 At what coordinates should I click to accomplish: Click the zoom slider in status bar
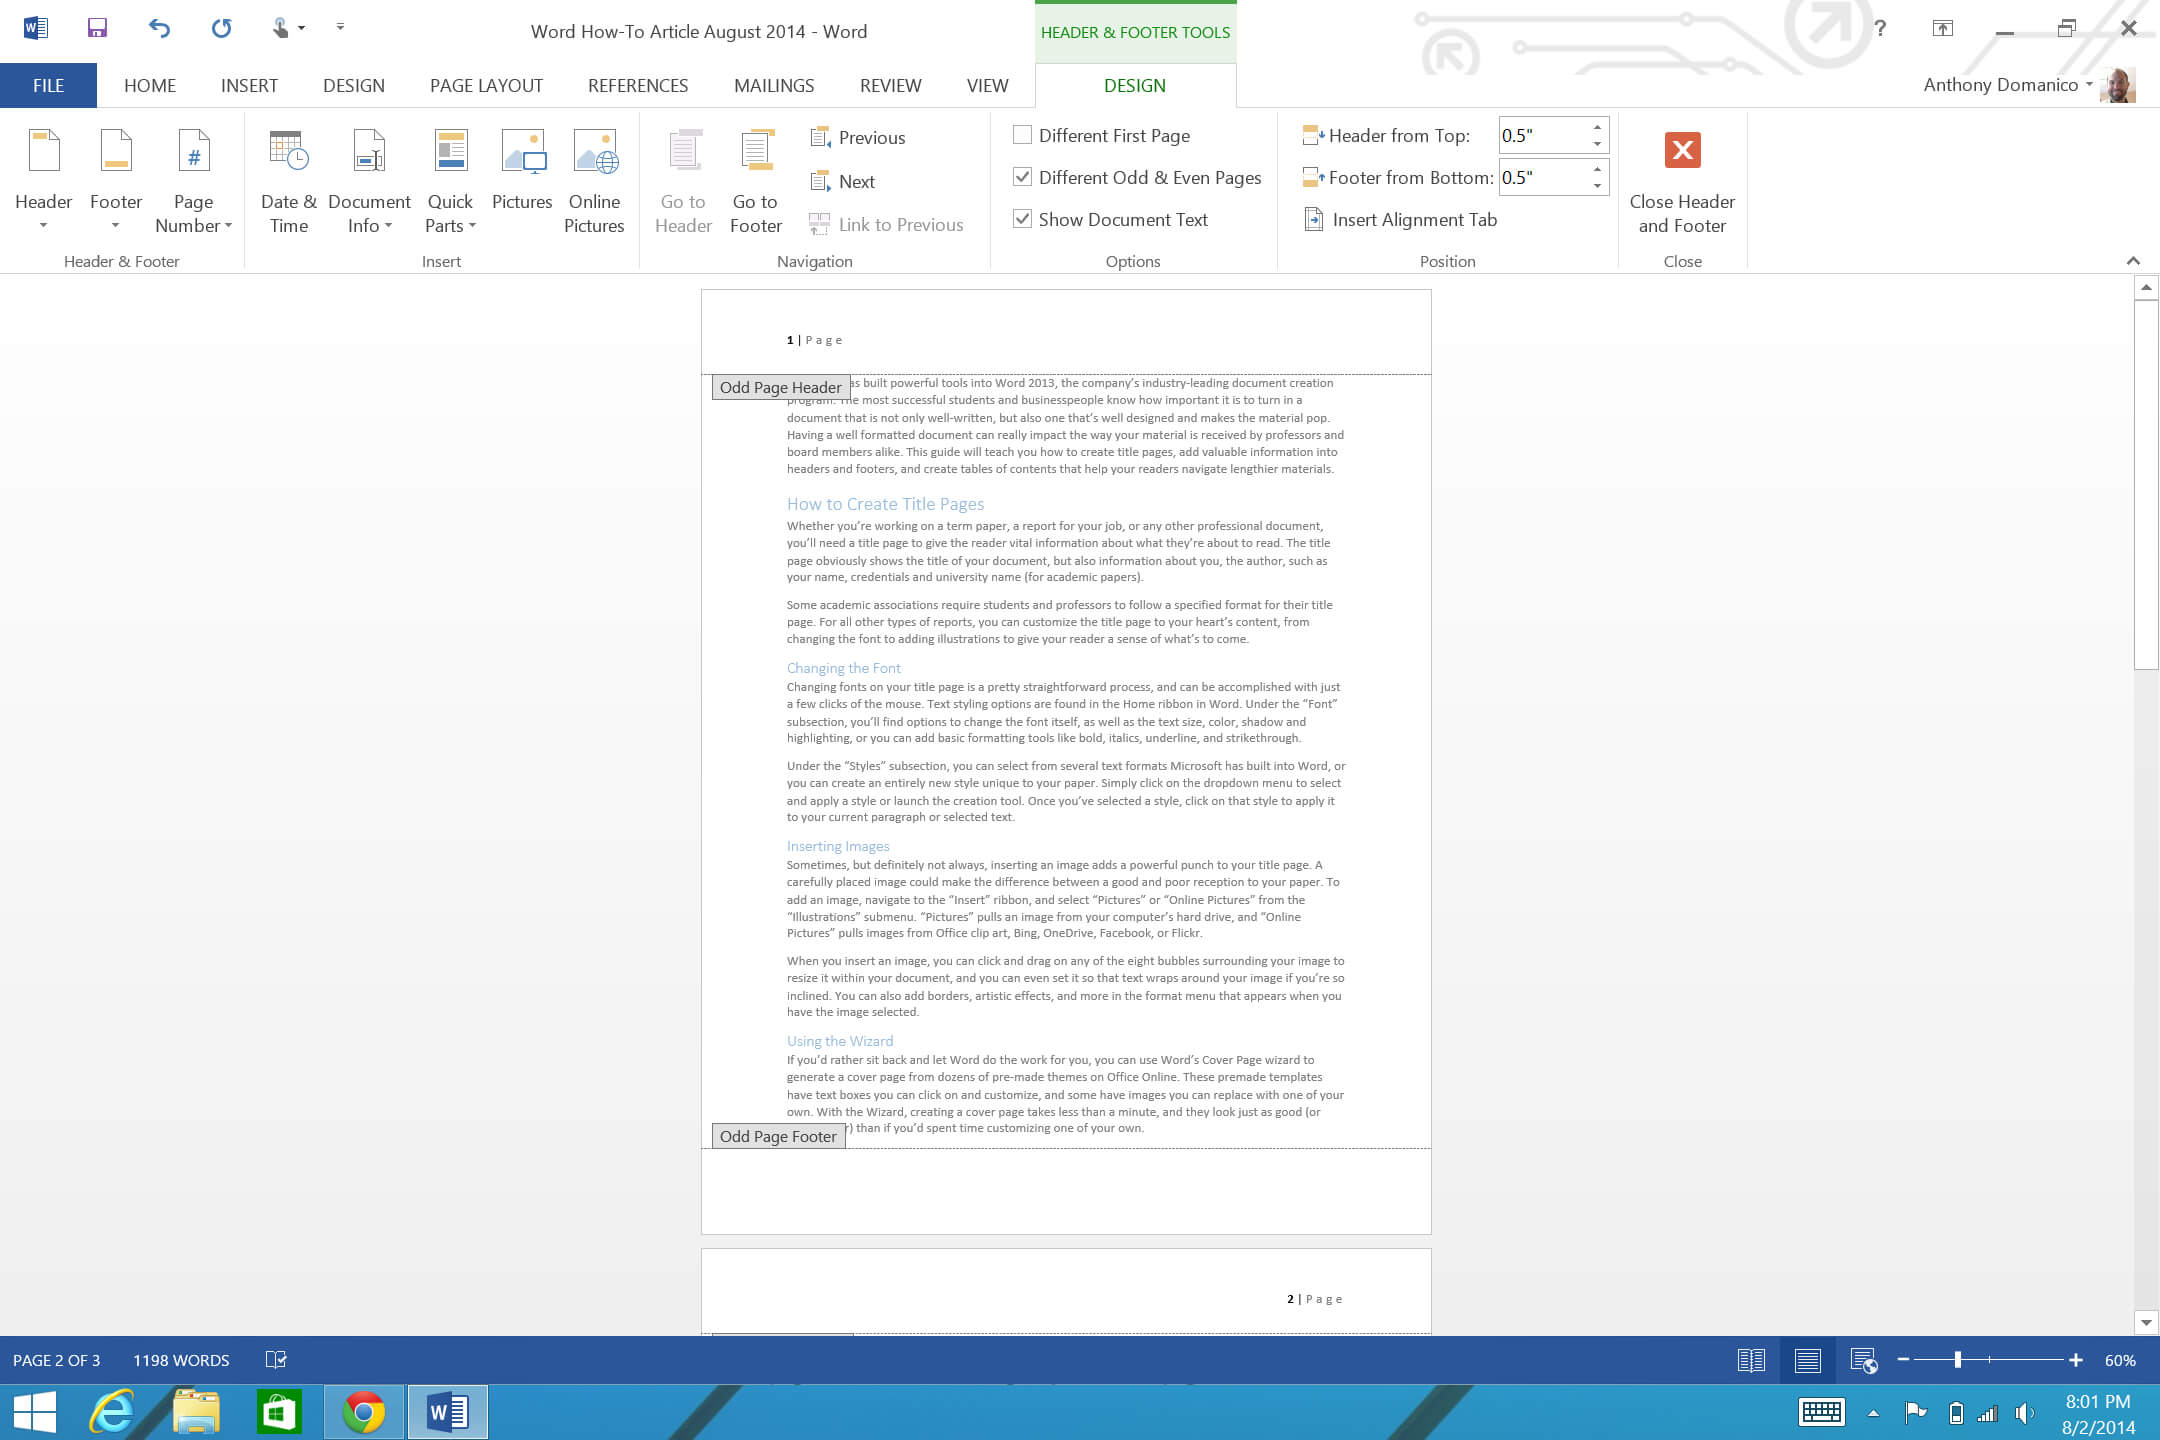tap(1957, 1360)
